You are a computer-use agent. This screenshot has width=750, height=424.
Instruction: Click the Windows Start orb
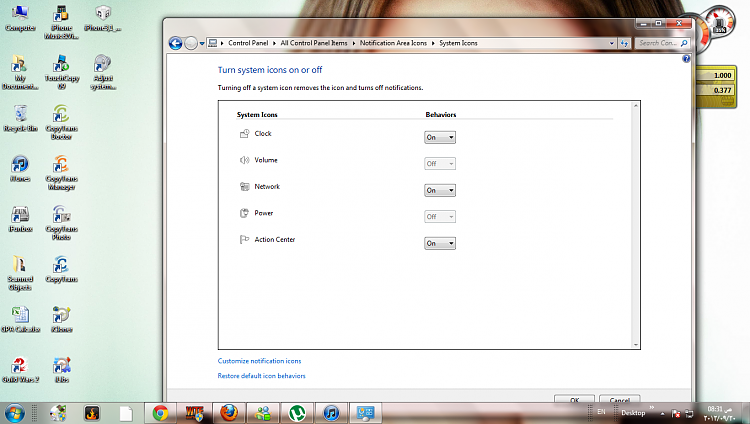tap(15, 412)
